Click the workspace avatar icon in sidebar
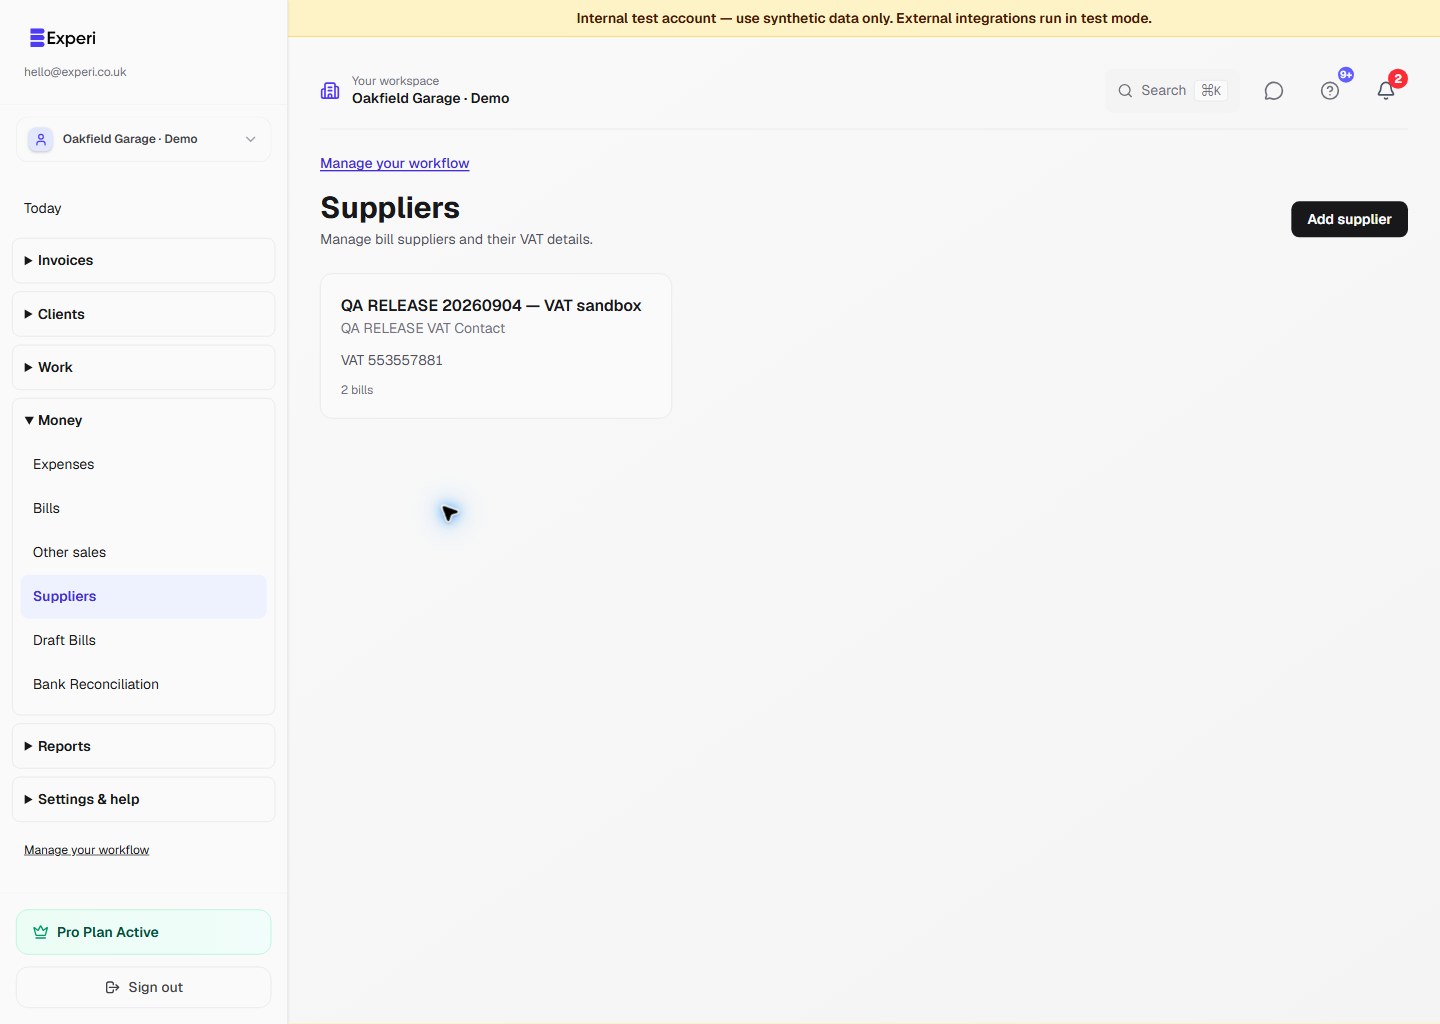This screenshot has width=1440, height=1024. coord(41,139)
